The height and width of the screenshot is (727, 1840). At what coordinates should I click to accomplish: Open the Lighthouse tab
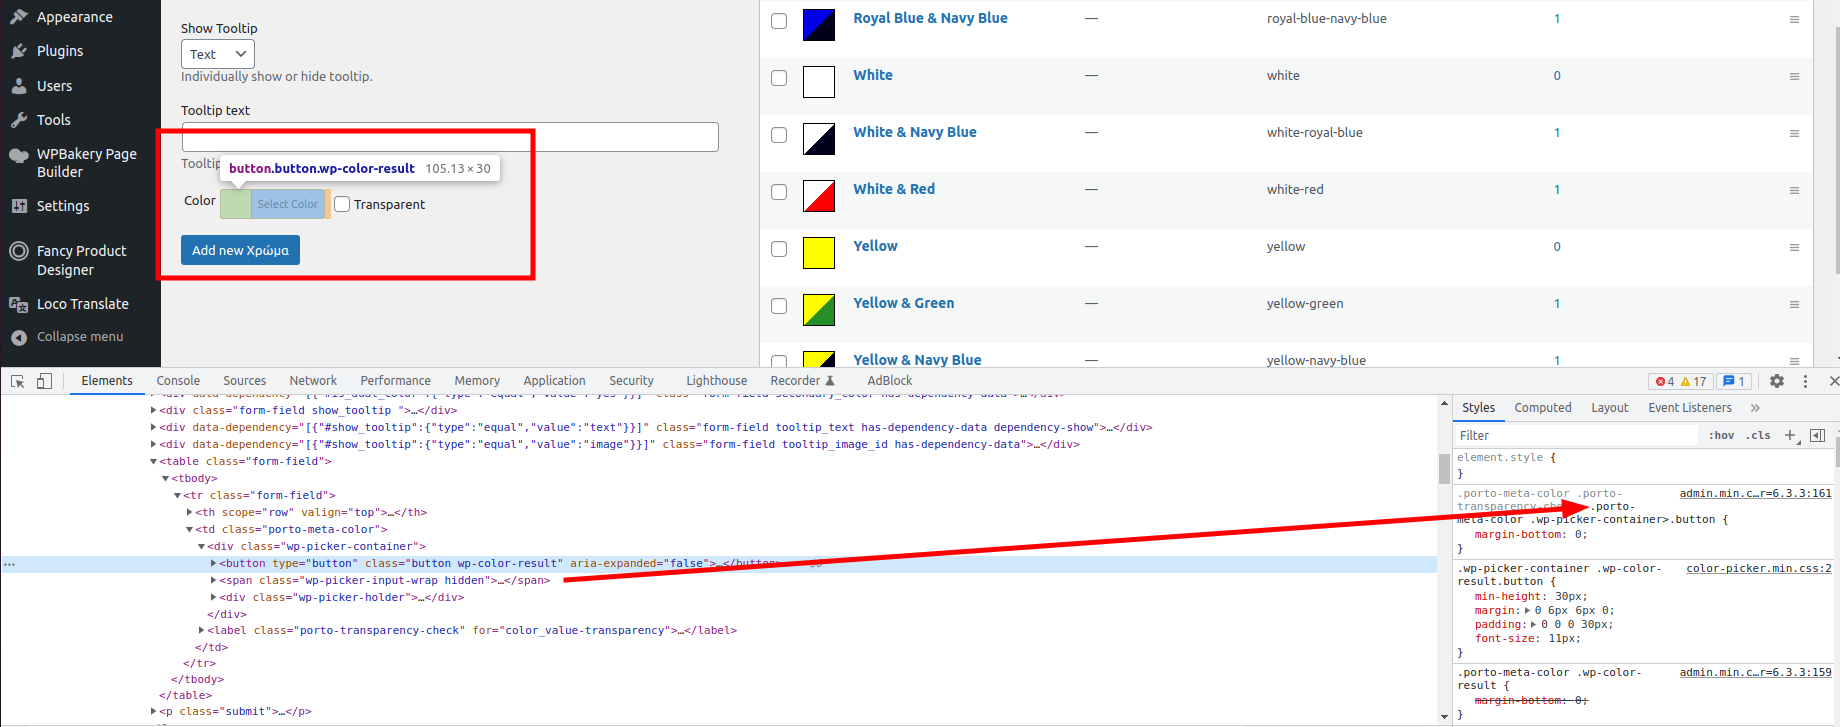pyautogui.click(x=716, y=381)
